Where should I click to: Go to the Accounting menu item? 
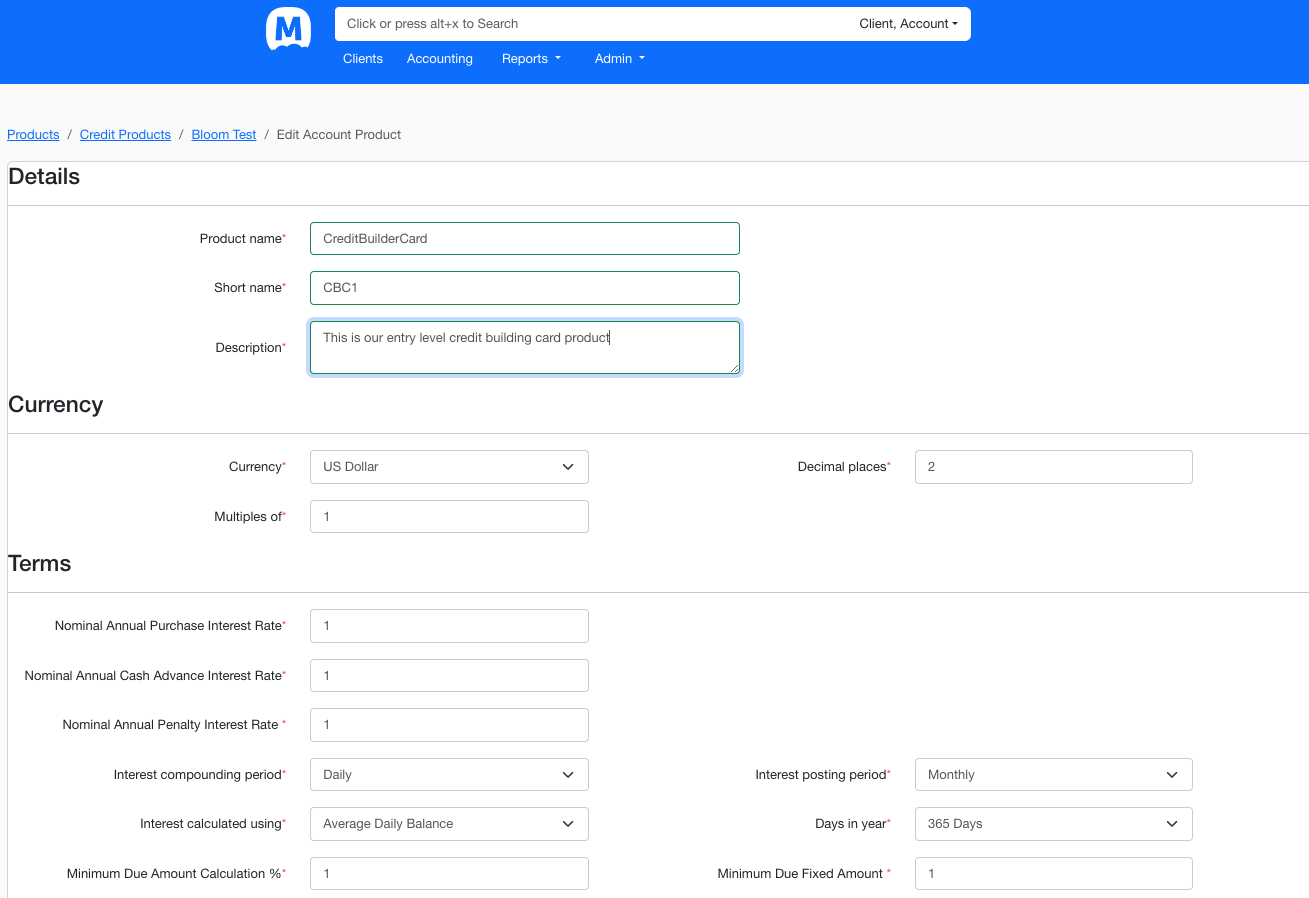coord(439,59)
